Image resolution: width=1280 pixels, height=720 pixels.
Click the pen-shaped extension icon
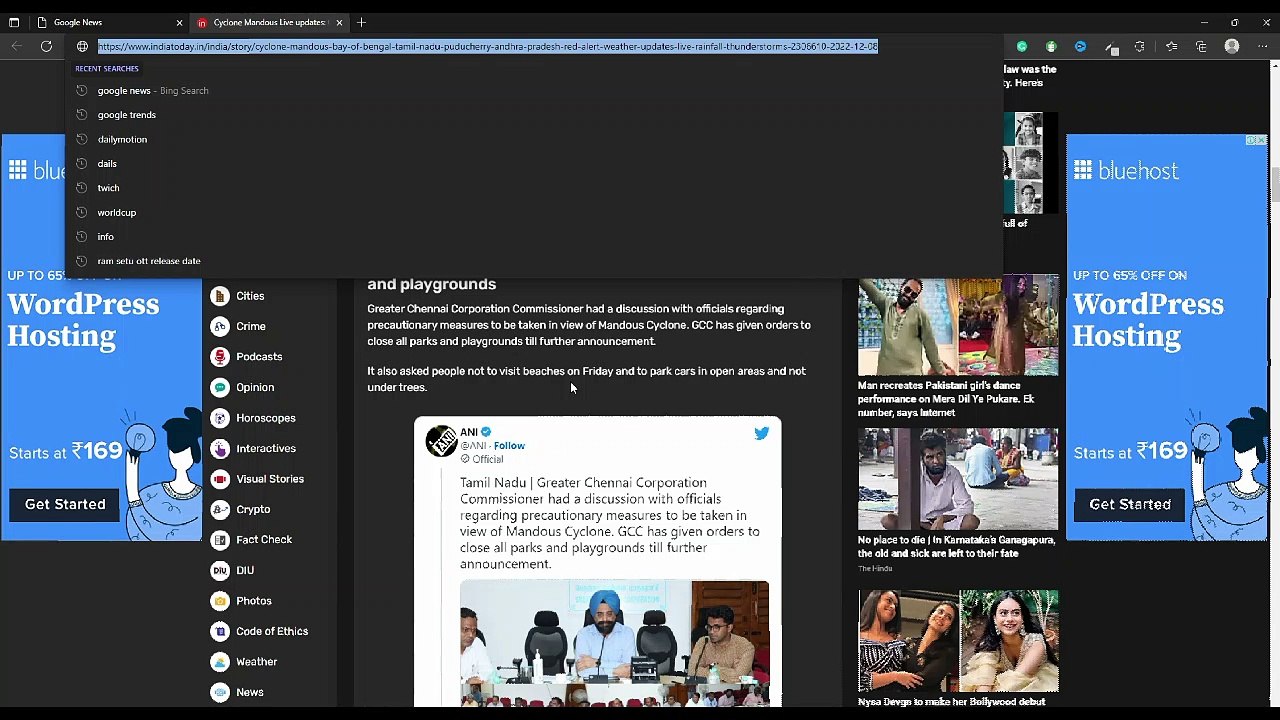[x=1111, y=47]
